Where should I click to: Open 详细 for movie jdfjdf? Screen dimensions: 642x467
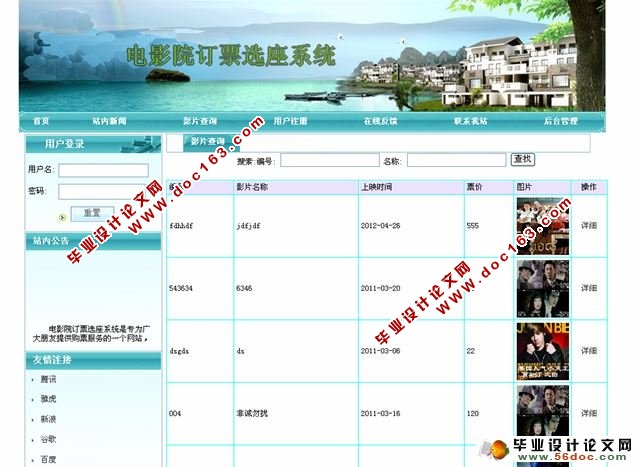[x=589, y=226]
